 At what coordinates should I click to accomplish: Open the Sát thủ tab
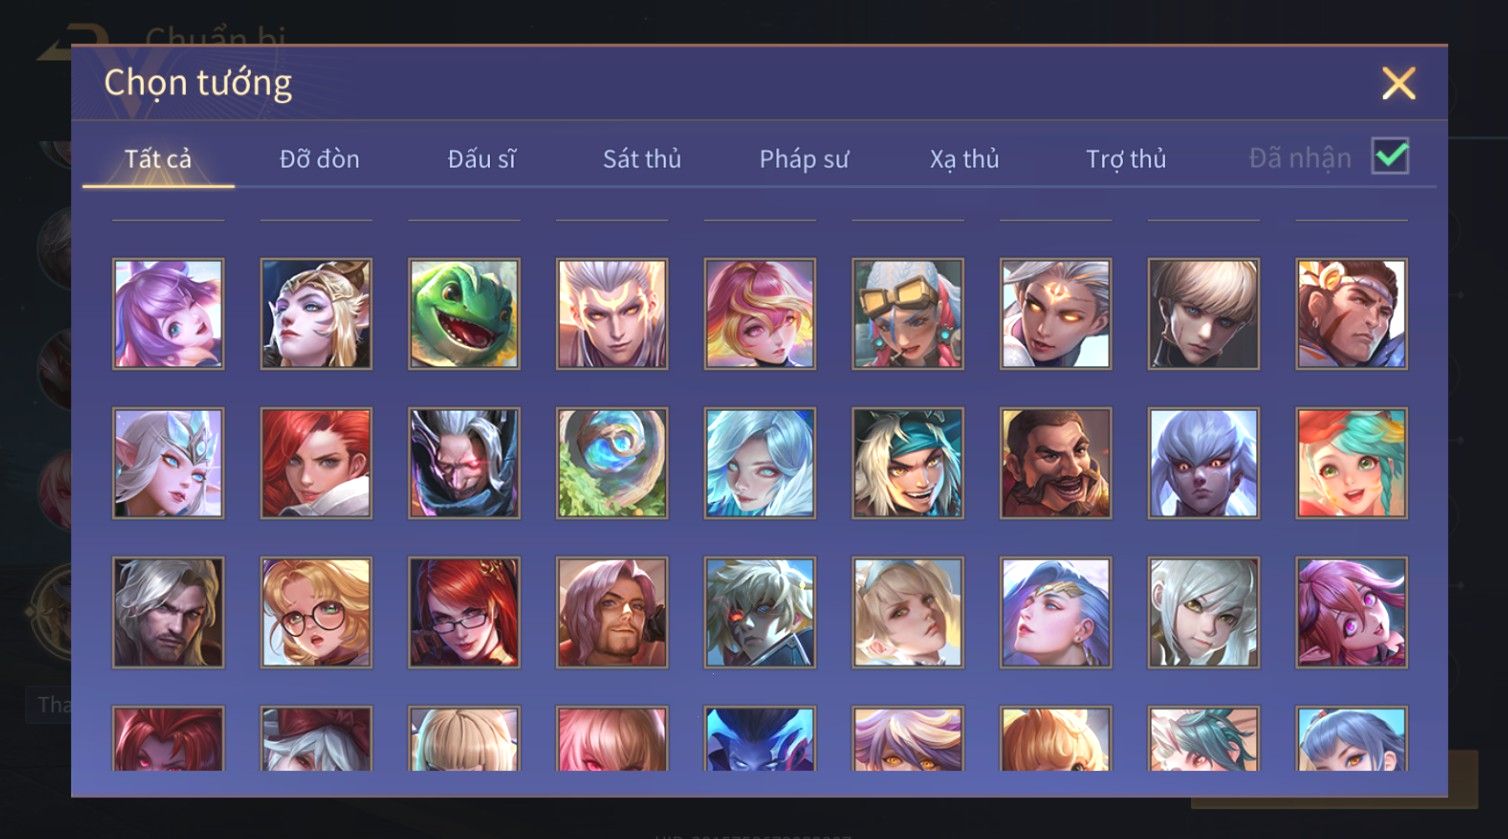click(x=642, y=158)
